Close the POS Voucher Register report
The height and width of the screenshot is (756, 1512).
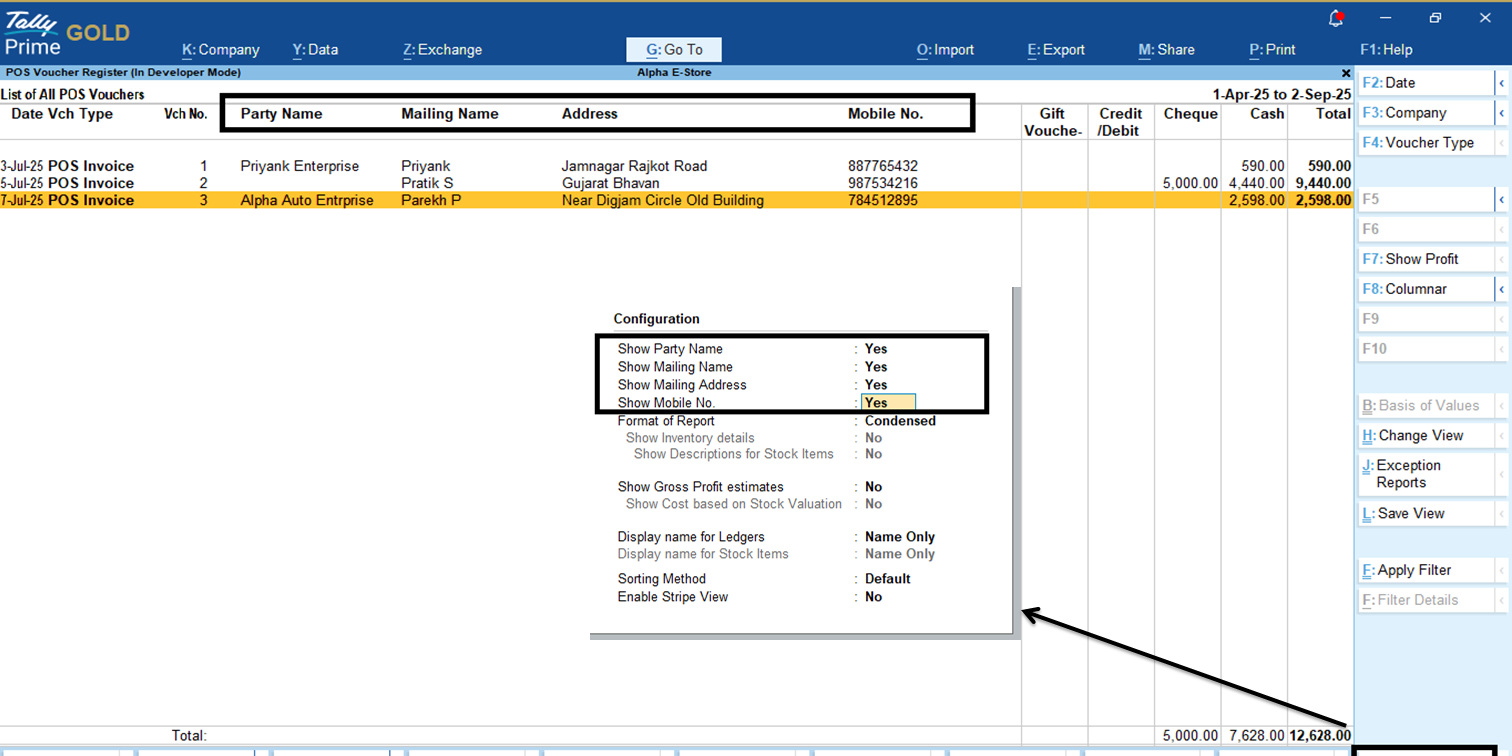(1345, 72)
